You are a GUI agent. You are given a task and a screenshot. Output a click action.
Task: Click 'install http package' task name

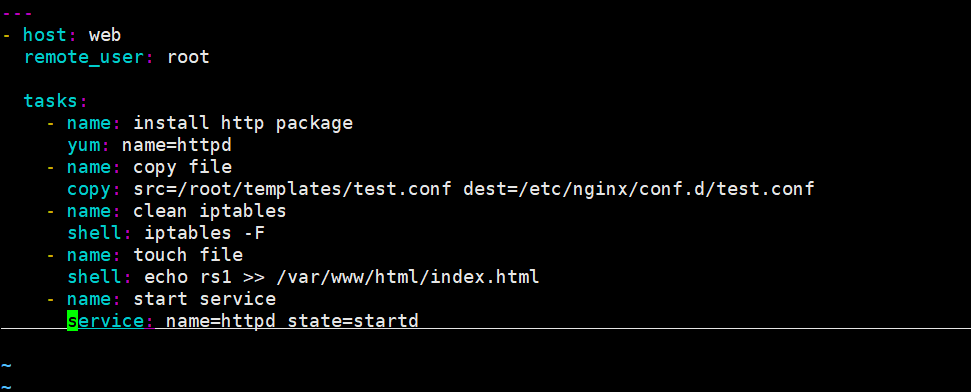(243, 123)
